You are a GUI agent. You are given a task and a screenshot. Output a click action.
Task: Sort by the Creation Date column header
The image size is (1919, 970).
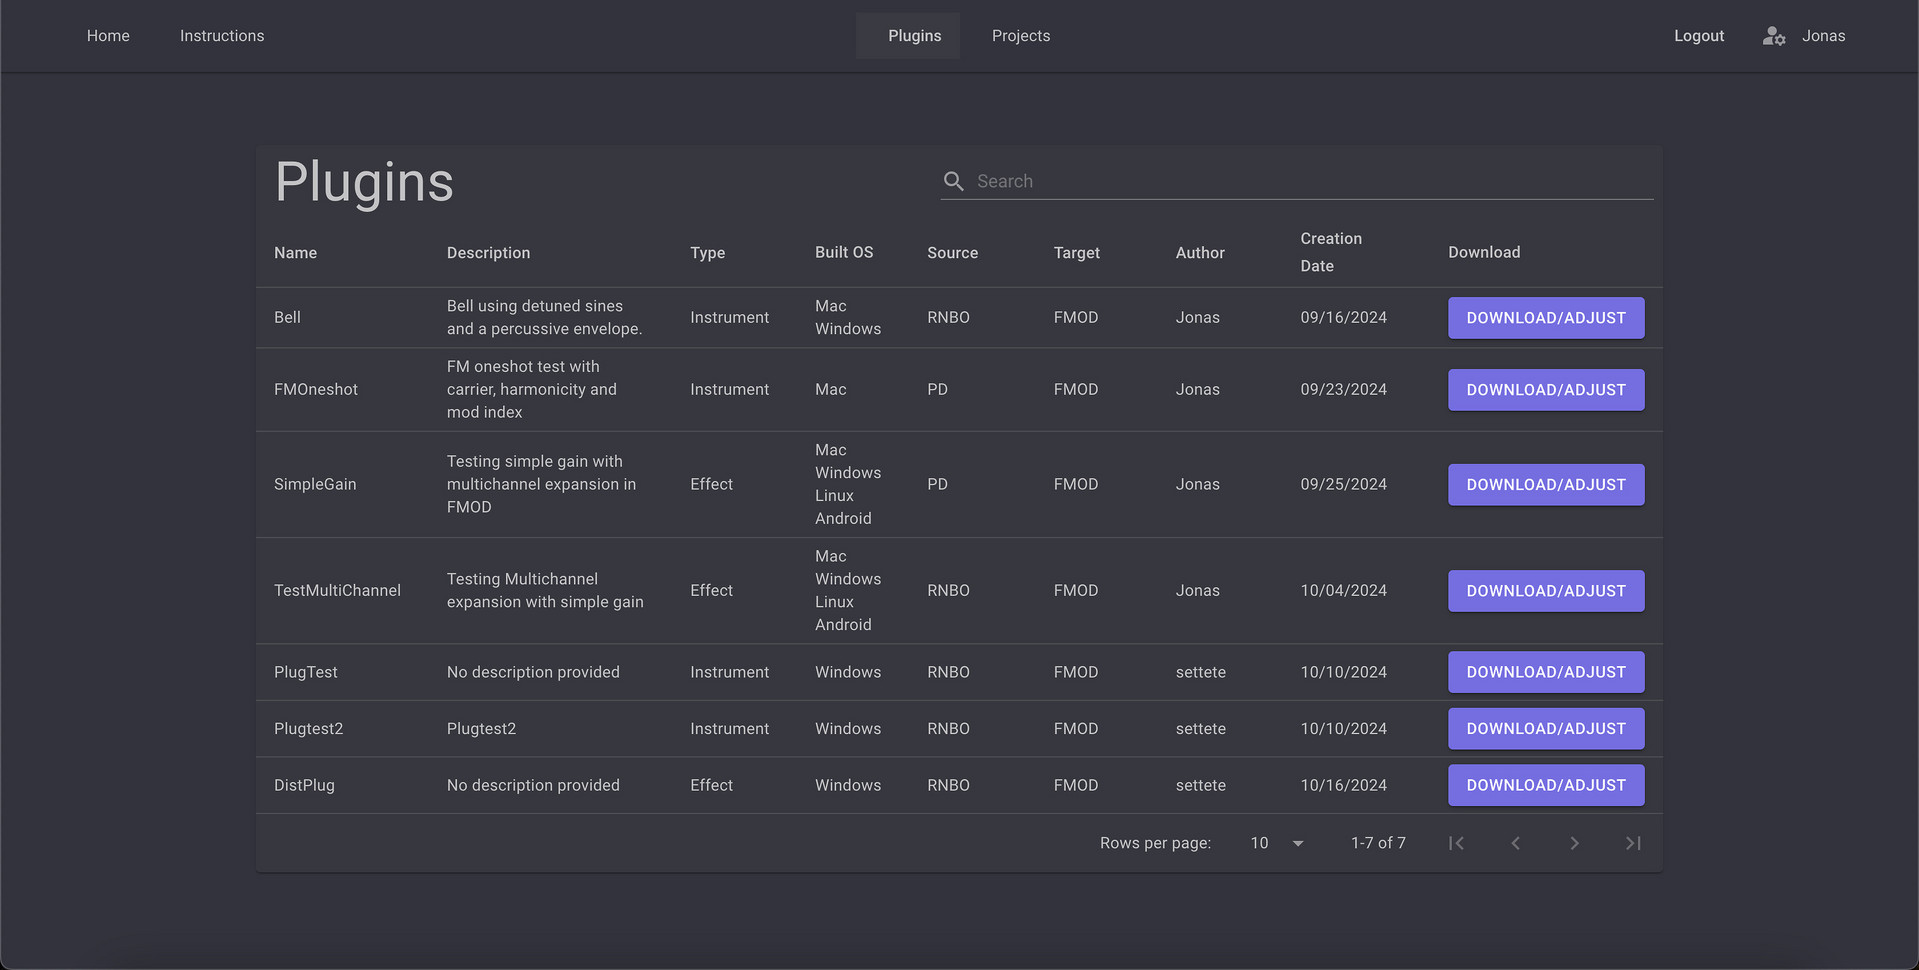[1330, 252]
